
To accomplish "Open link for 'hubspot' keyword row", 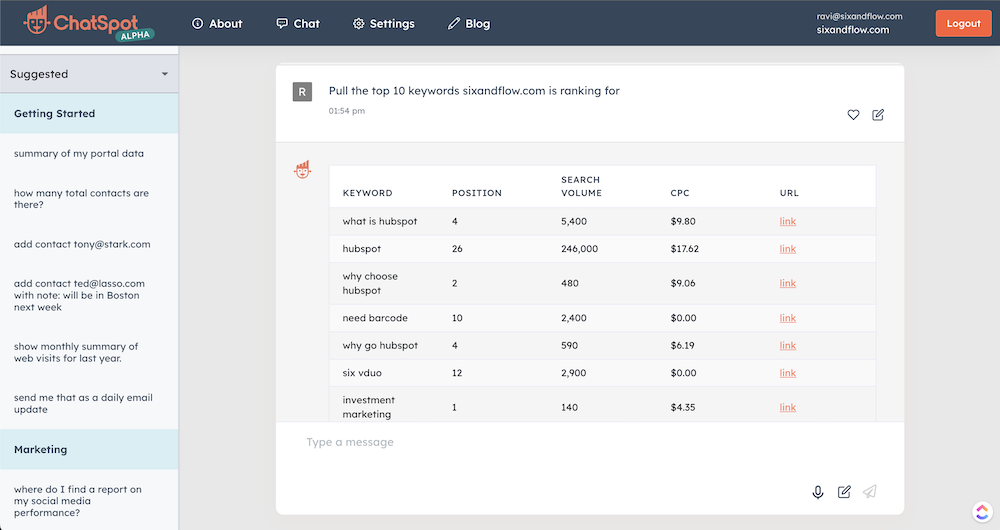I will click(x=788, y=249).
